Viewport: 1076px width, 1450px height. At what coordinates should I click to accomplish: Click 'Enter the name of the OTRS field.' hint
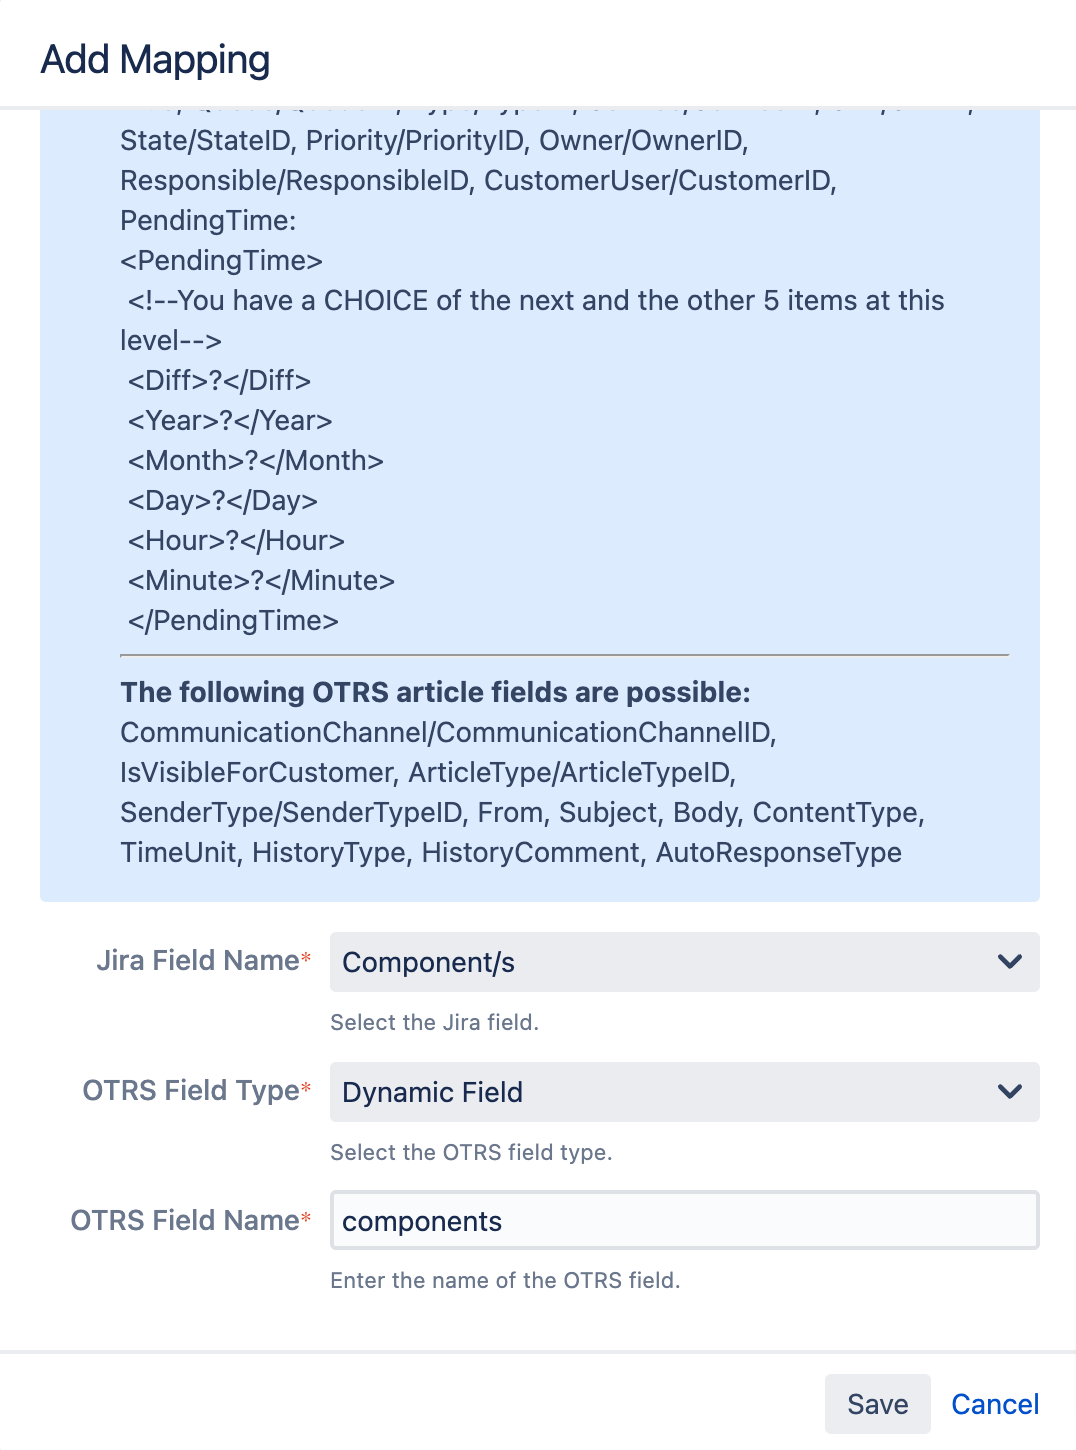505,1280
